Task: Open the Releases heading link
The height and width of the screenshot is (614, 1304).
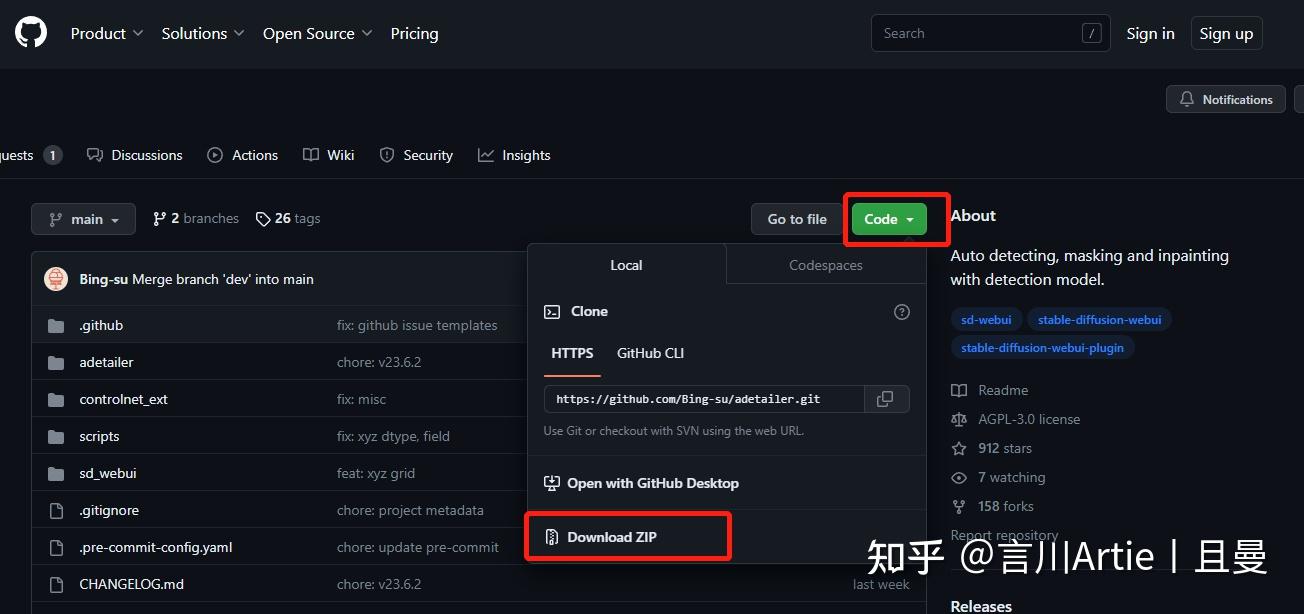Action: point(981,606)
